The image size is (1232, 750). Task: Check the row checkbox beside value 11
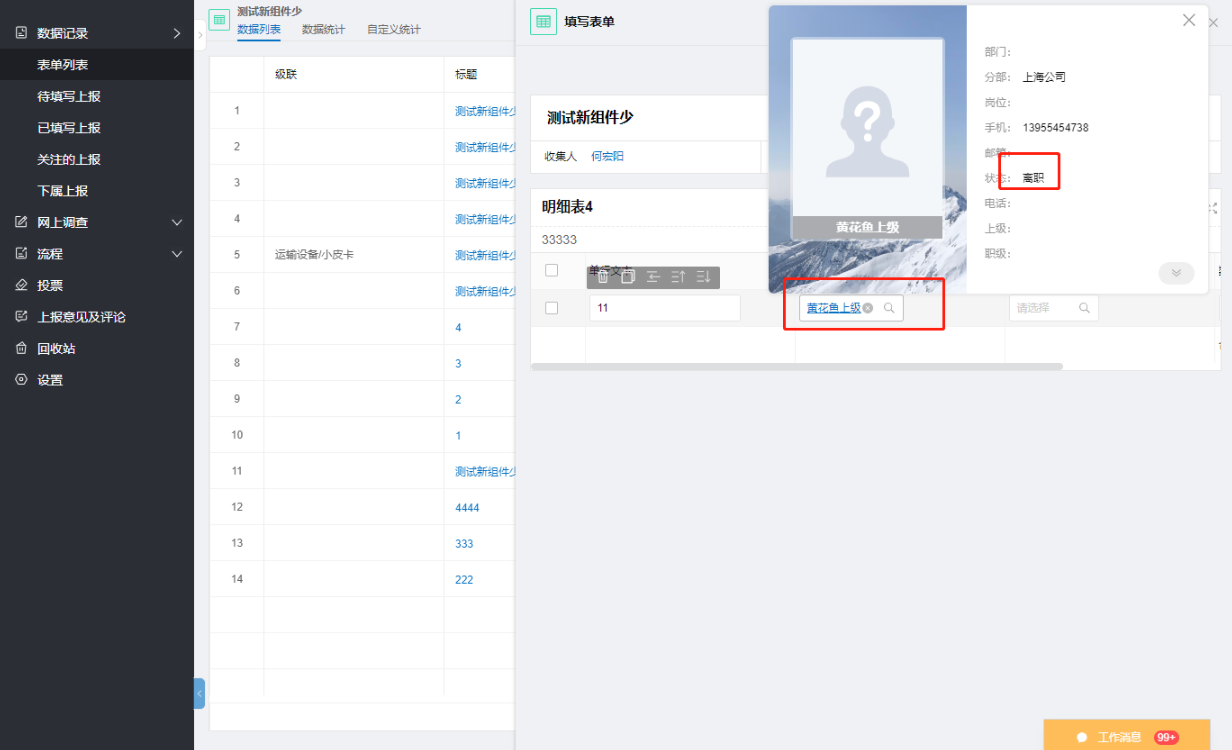551,308
